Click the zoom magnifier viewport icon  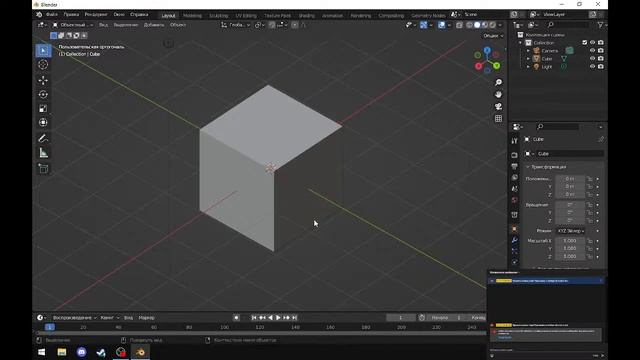click(x=498, y=82)
